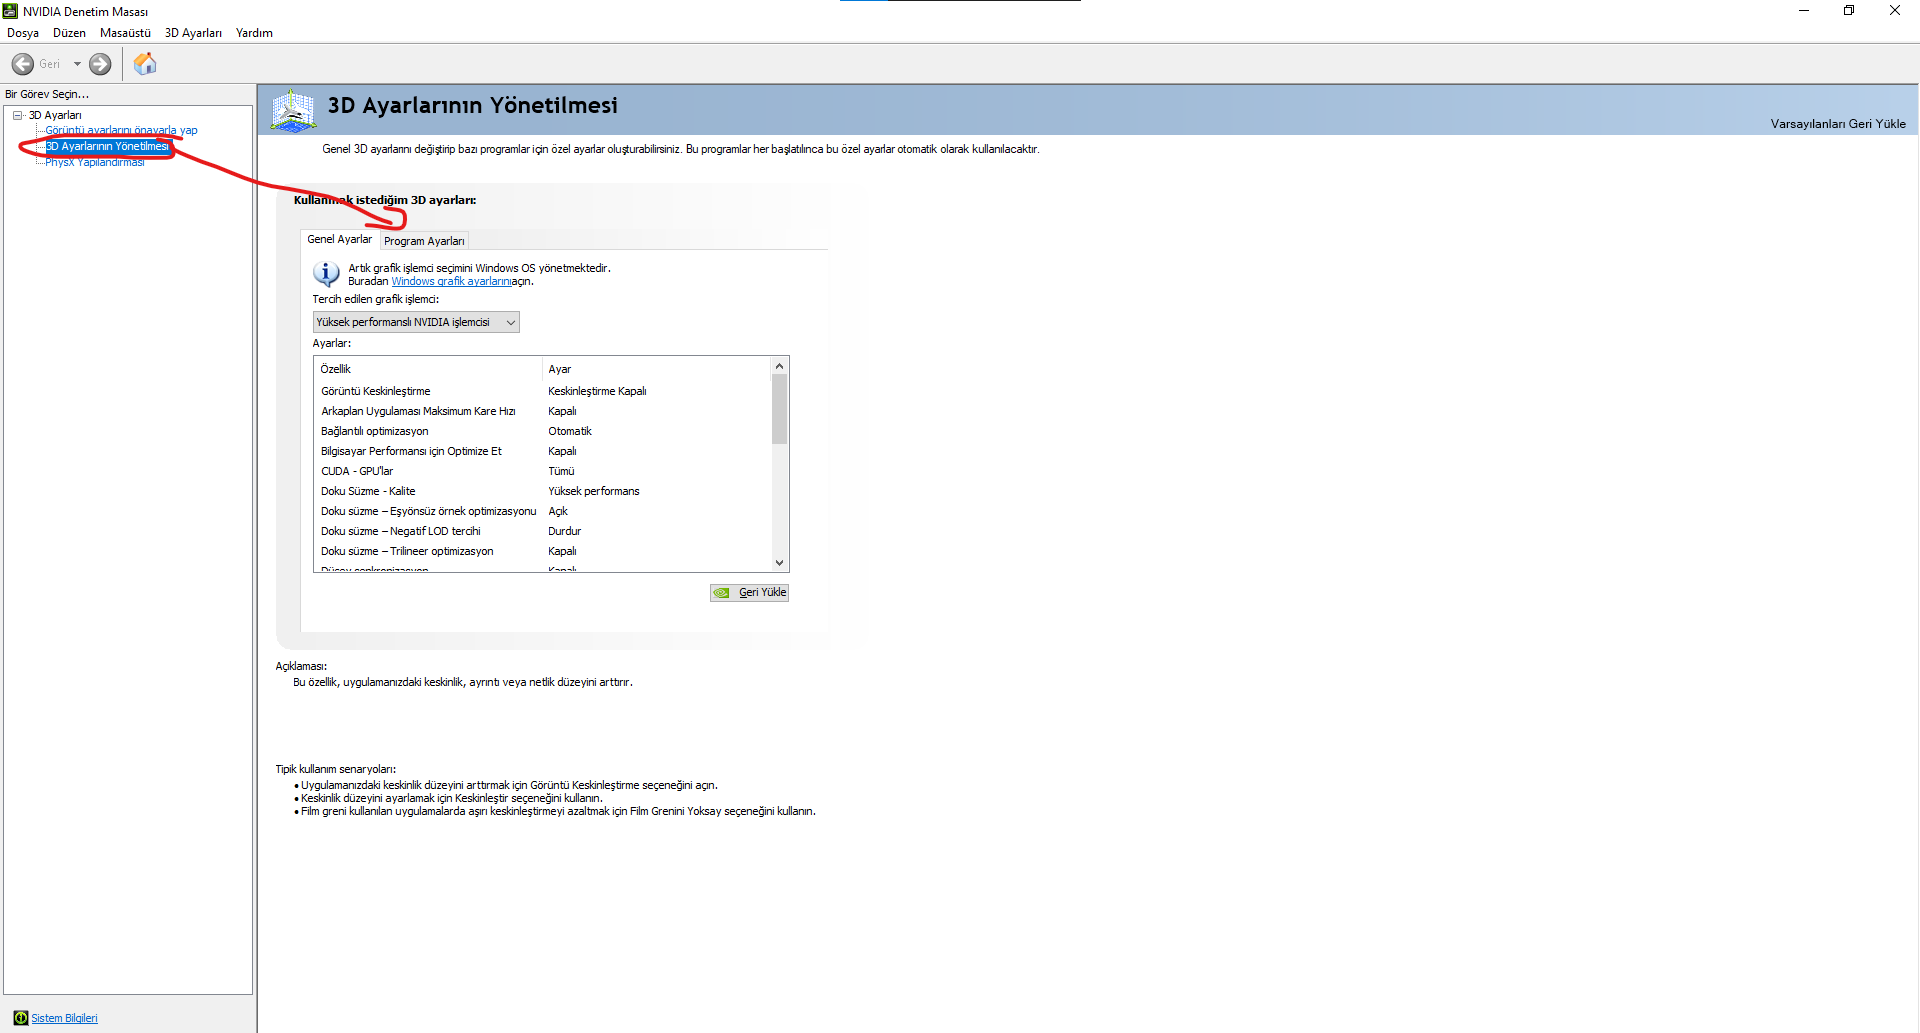Open the 3D Ayarları menu
1920x1033 pixels.
(x=193, y=33)
